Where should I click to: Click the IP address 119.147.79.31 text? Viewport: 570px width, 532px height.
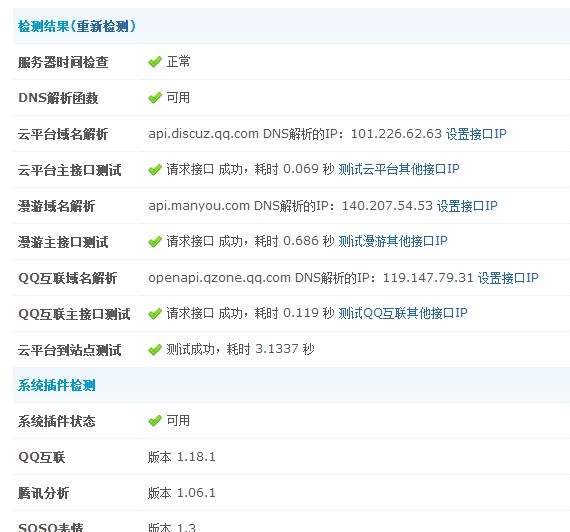[x=428, y=278]
